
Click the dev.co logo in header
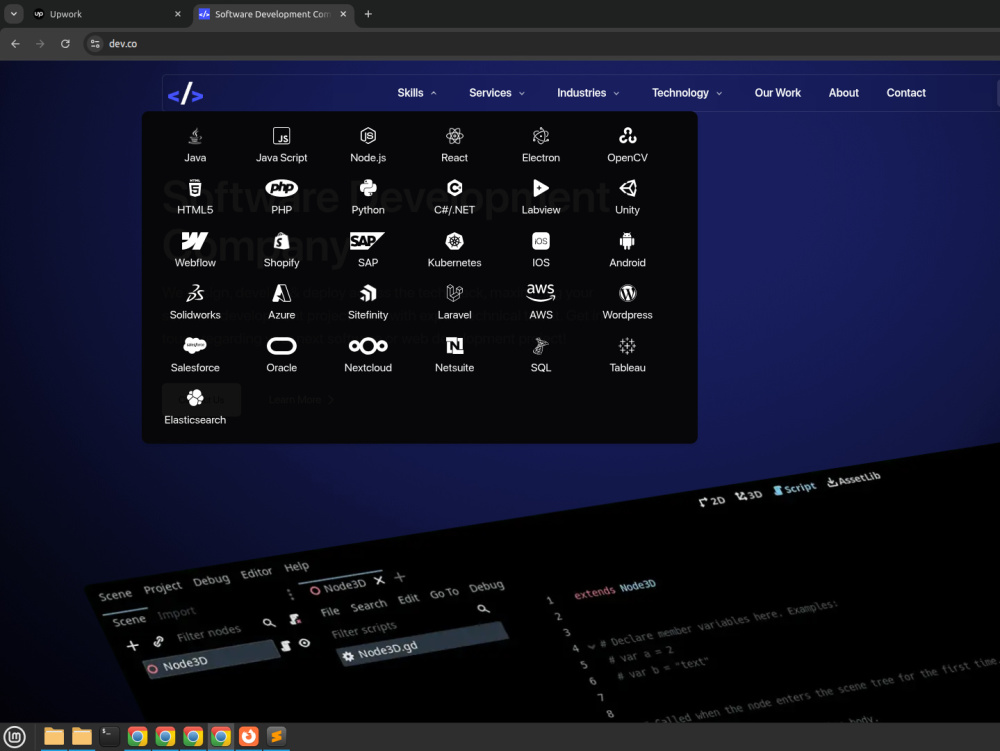pos(186,94)
